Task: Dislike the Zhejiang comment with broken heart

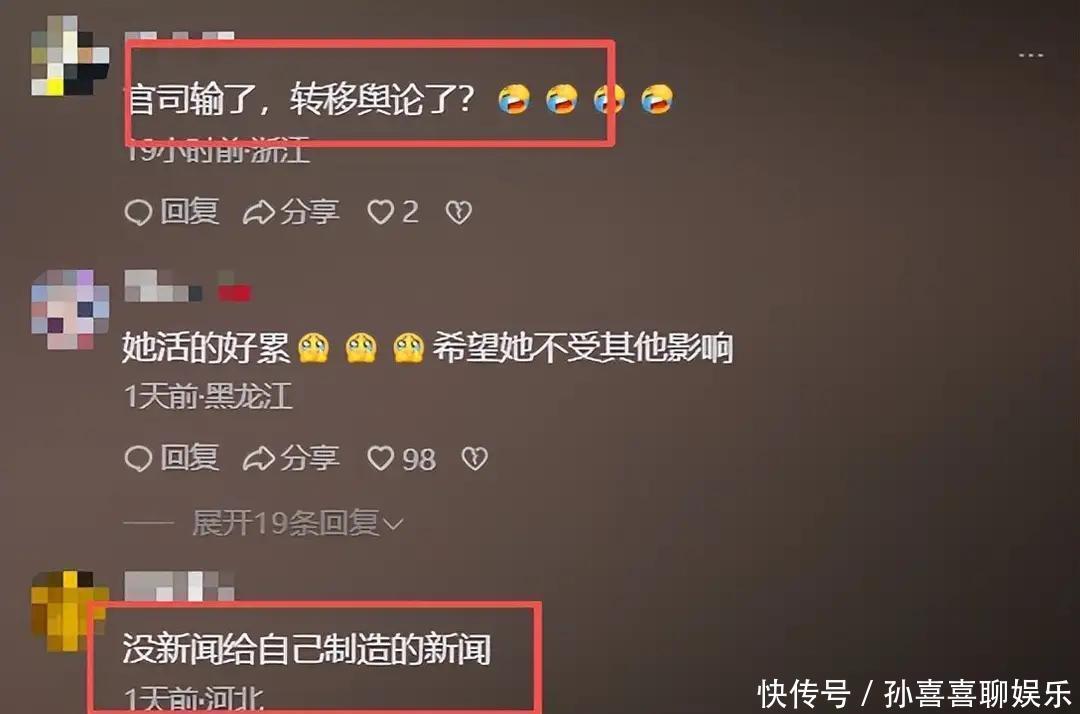Action: tap(459, 212)
